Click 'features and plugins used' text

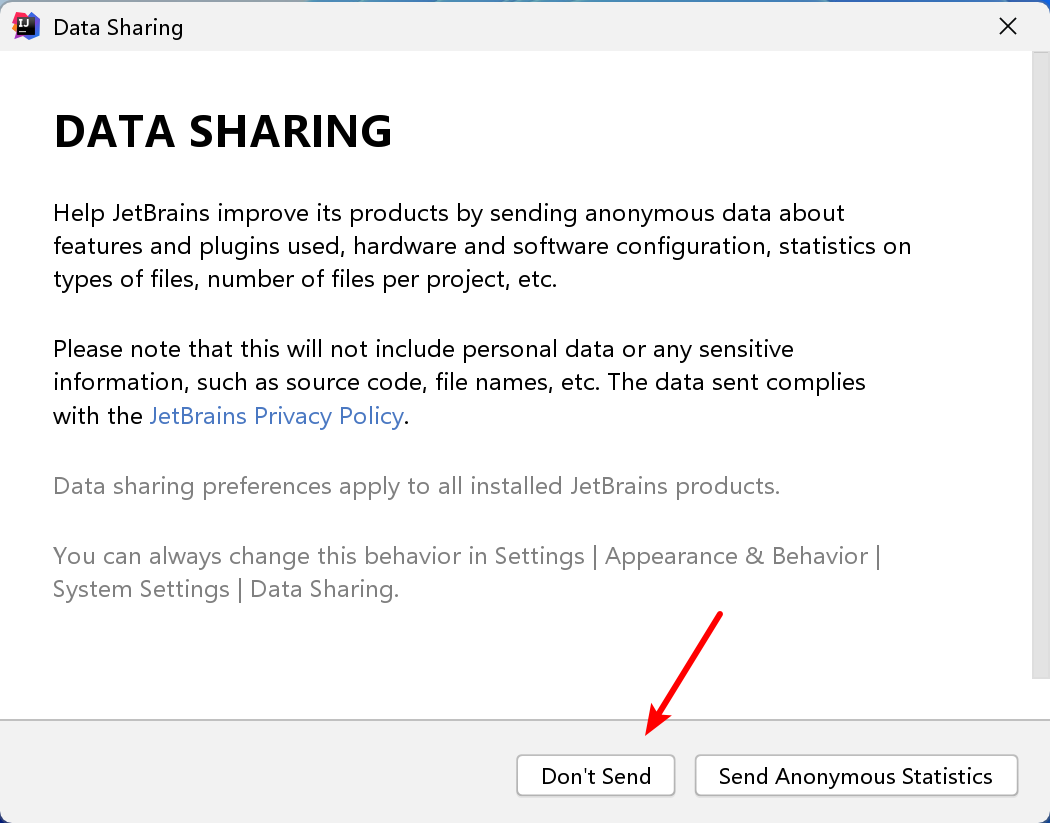point(198,246)
